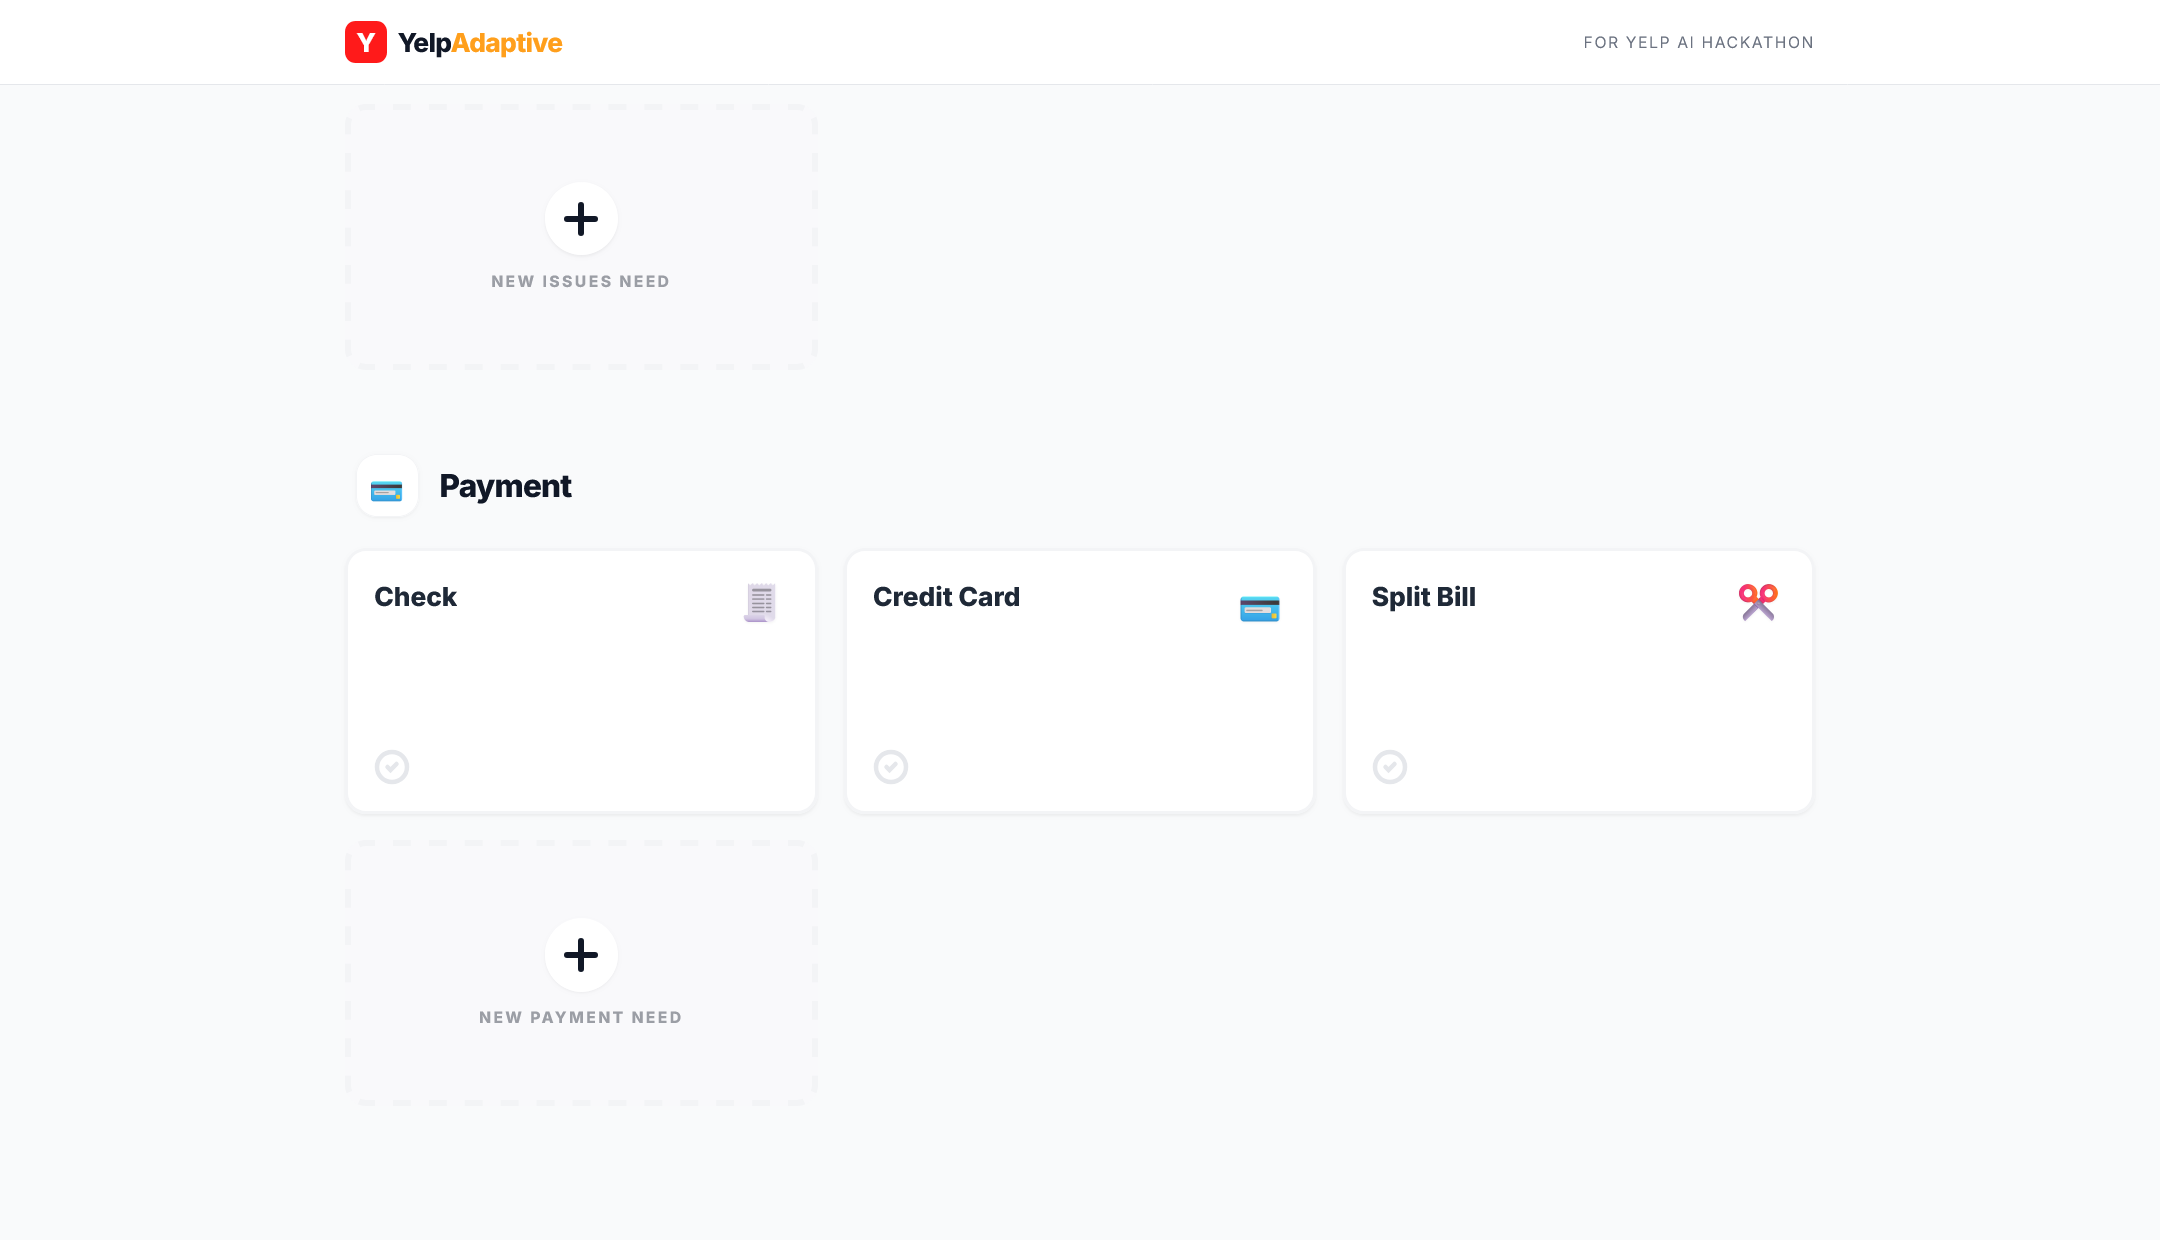Click the YelpAdaptive brand name text
Screen dimensions: 2160x1240
click(x=480, y=43)
